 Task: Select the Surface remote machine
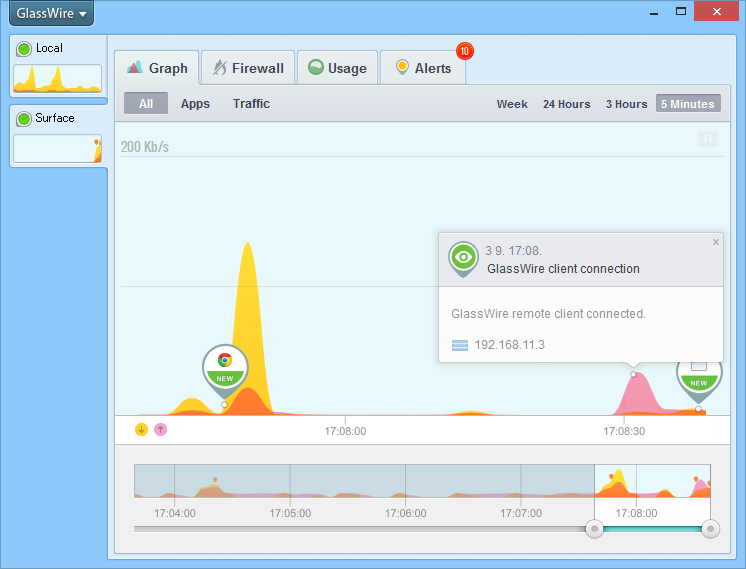click(58, 136)
